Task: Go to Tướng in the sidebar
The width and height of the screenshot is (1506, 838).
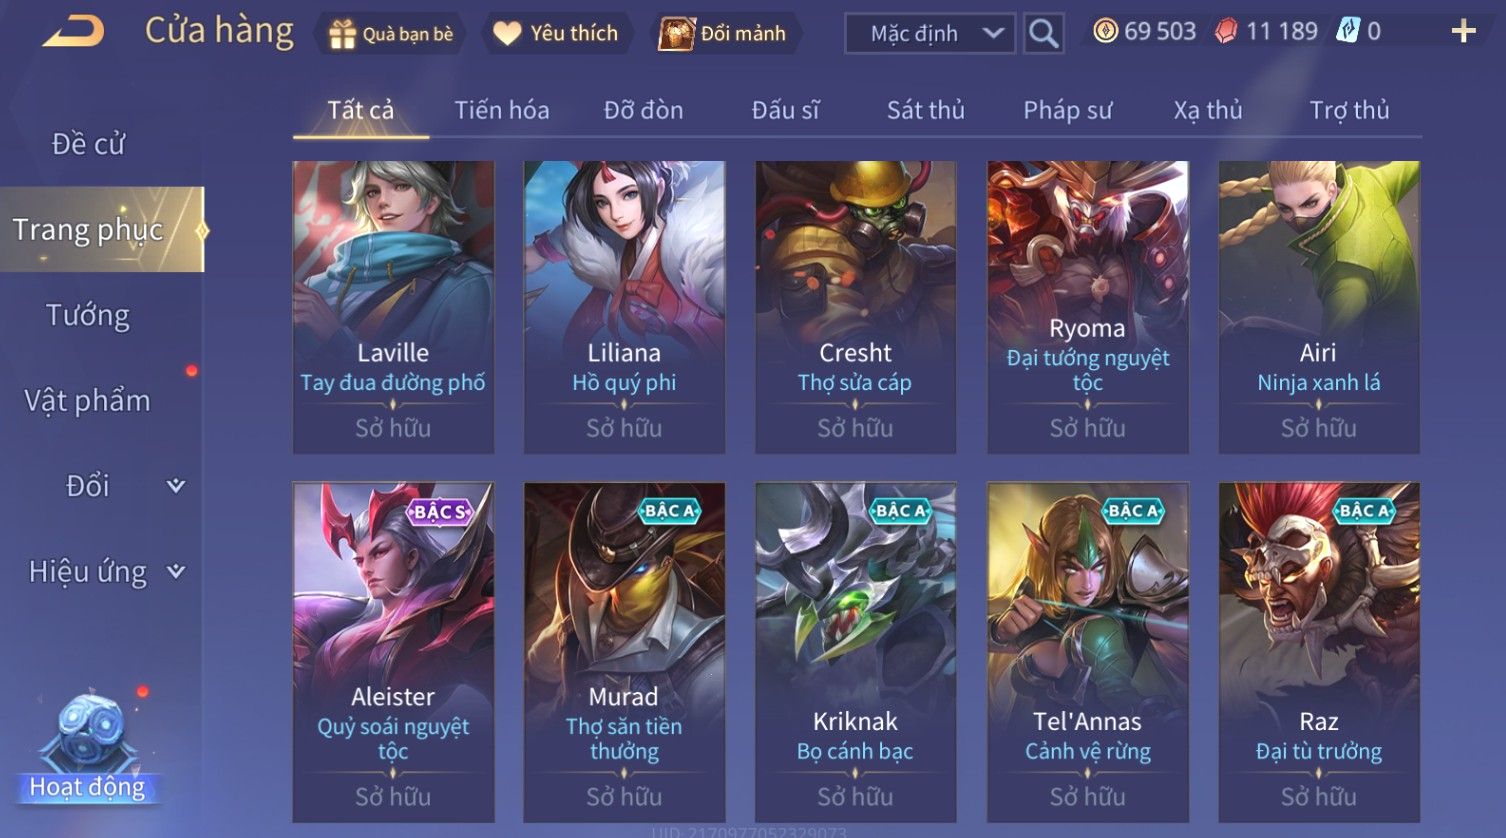Action: coord(88,315)
